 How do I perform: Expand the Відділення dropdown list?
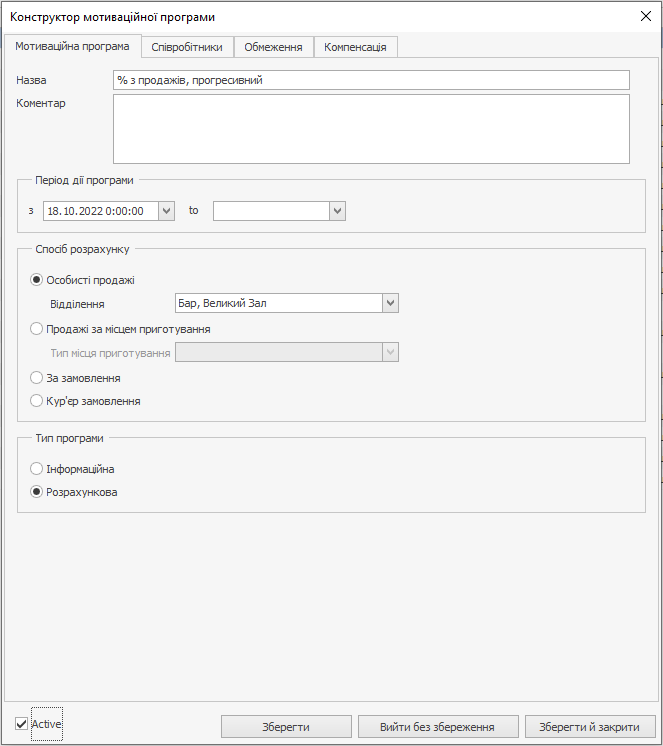tap(390, 303)
